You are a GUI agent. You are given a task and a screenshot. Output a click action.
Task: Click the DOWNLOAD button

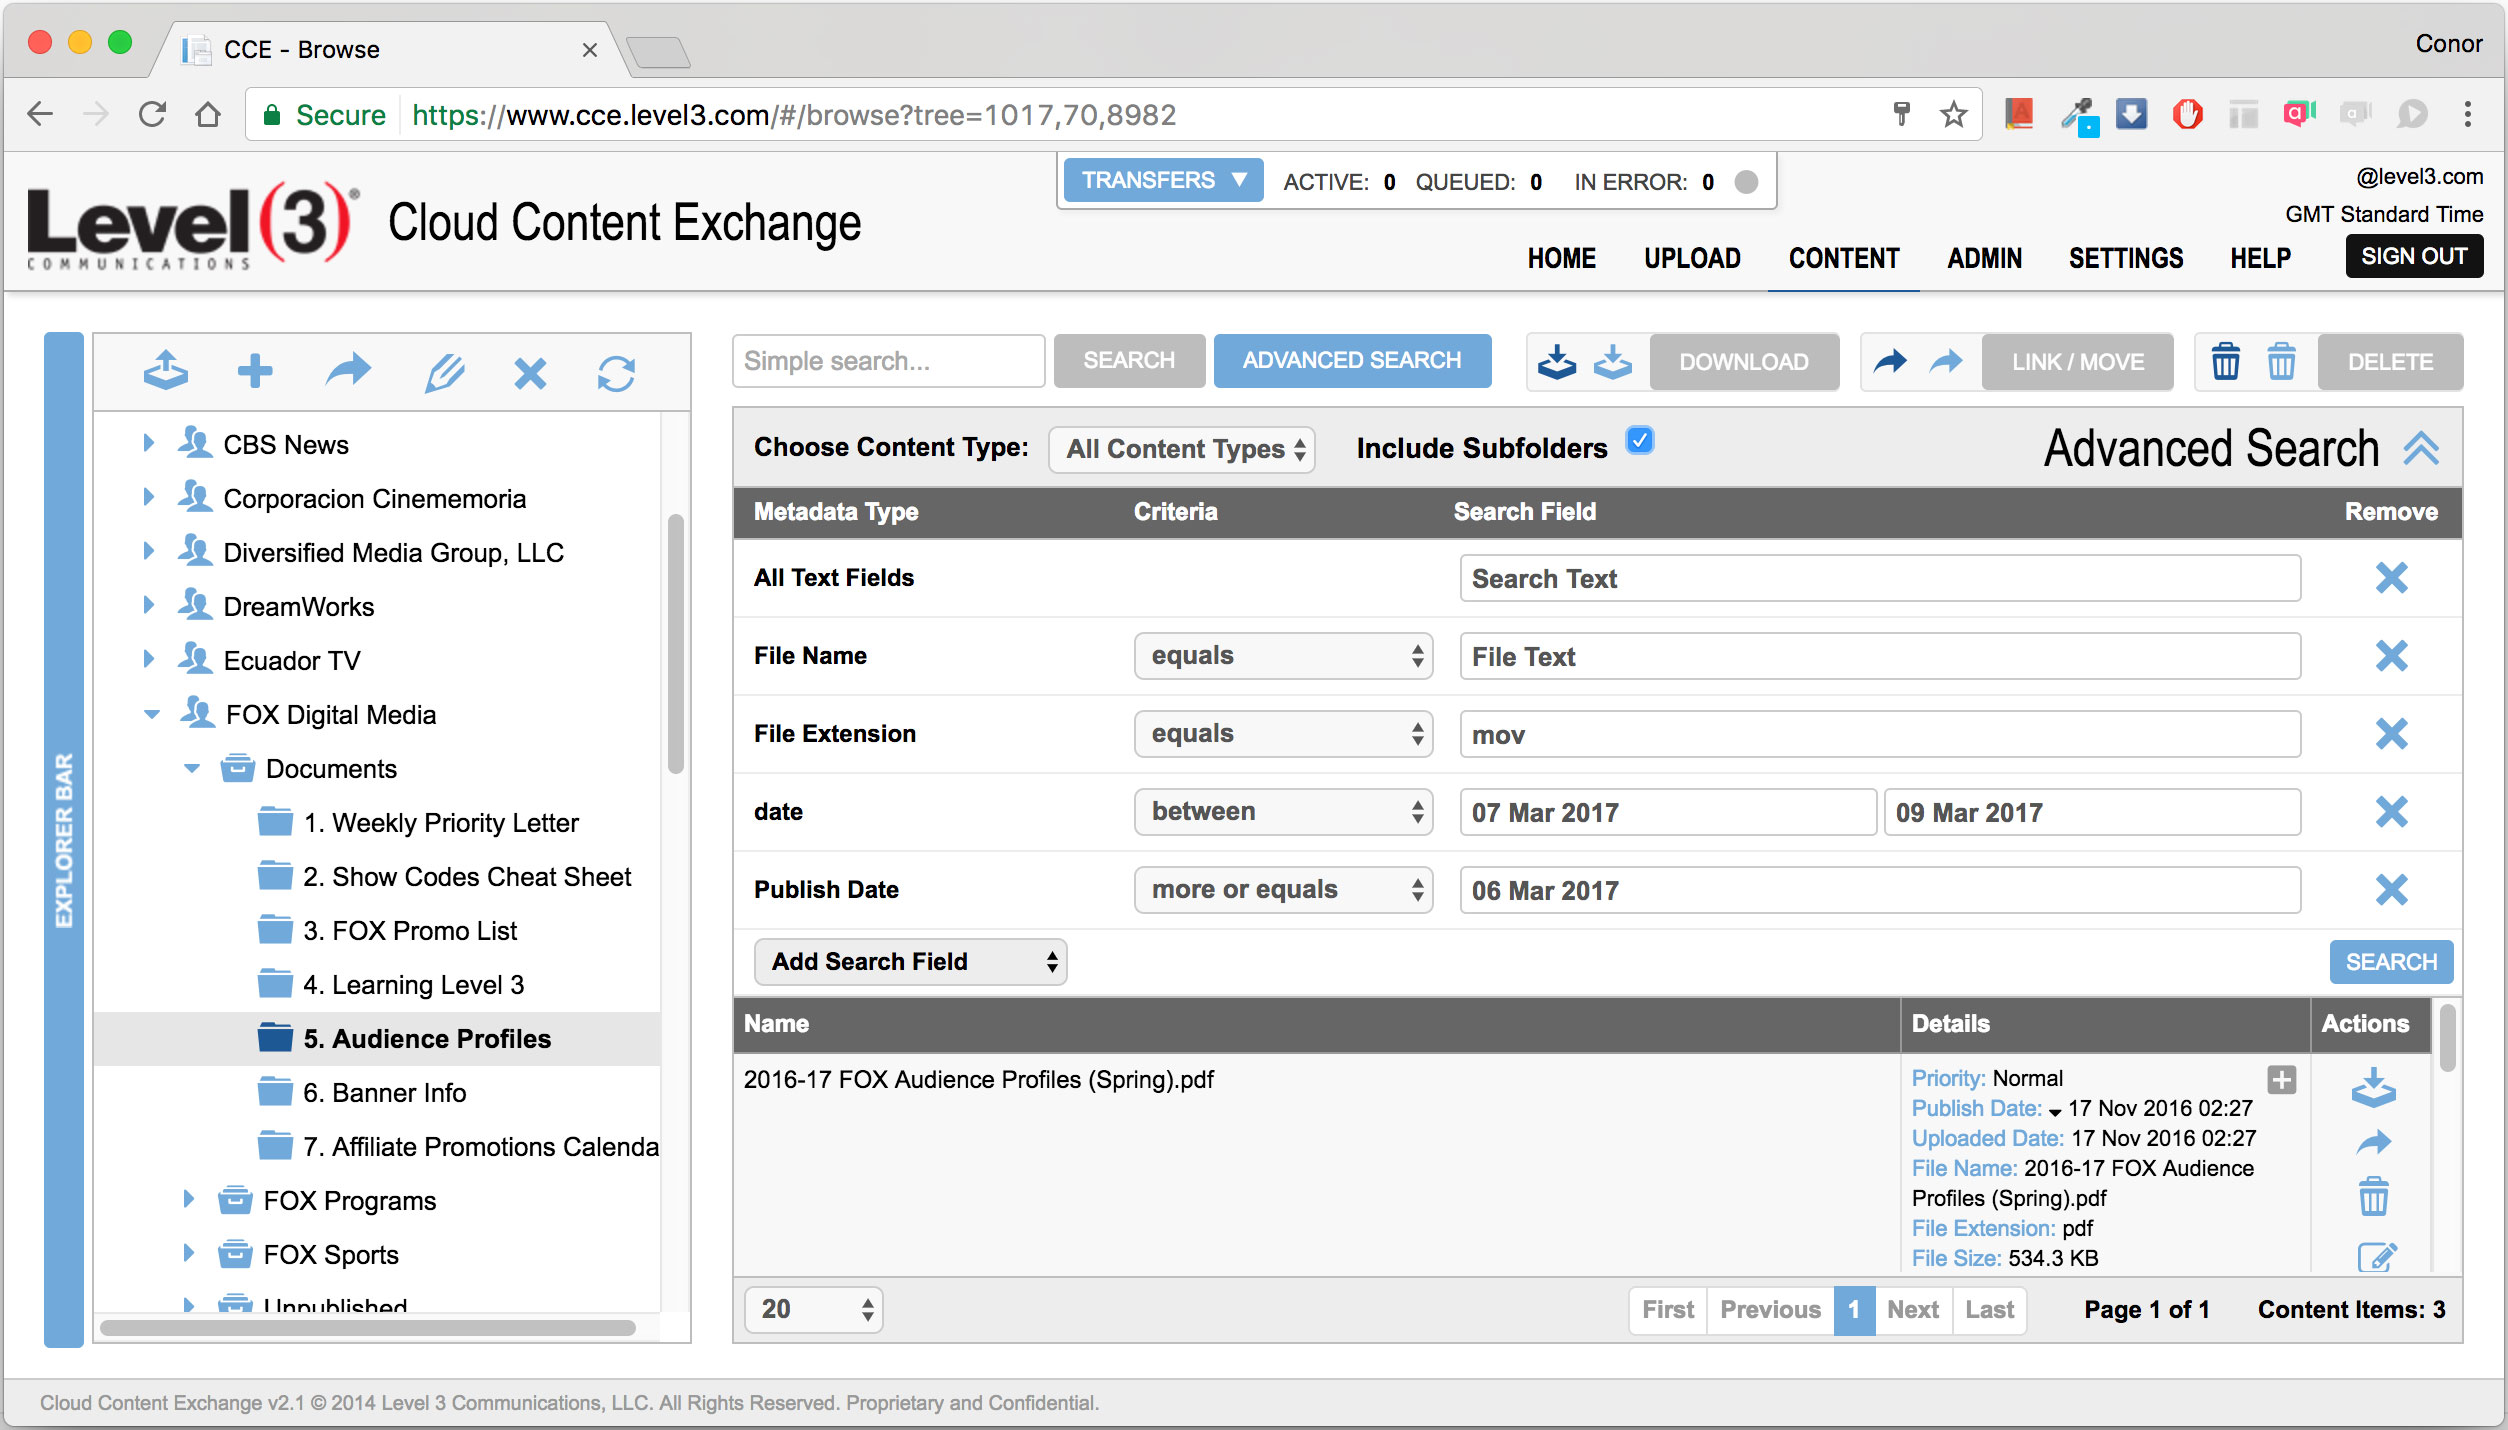click(x=1743, y=362)
